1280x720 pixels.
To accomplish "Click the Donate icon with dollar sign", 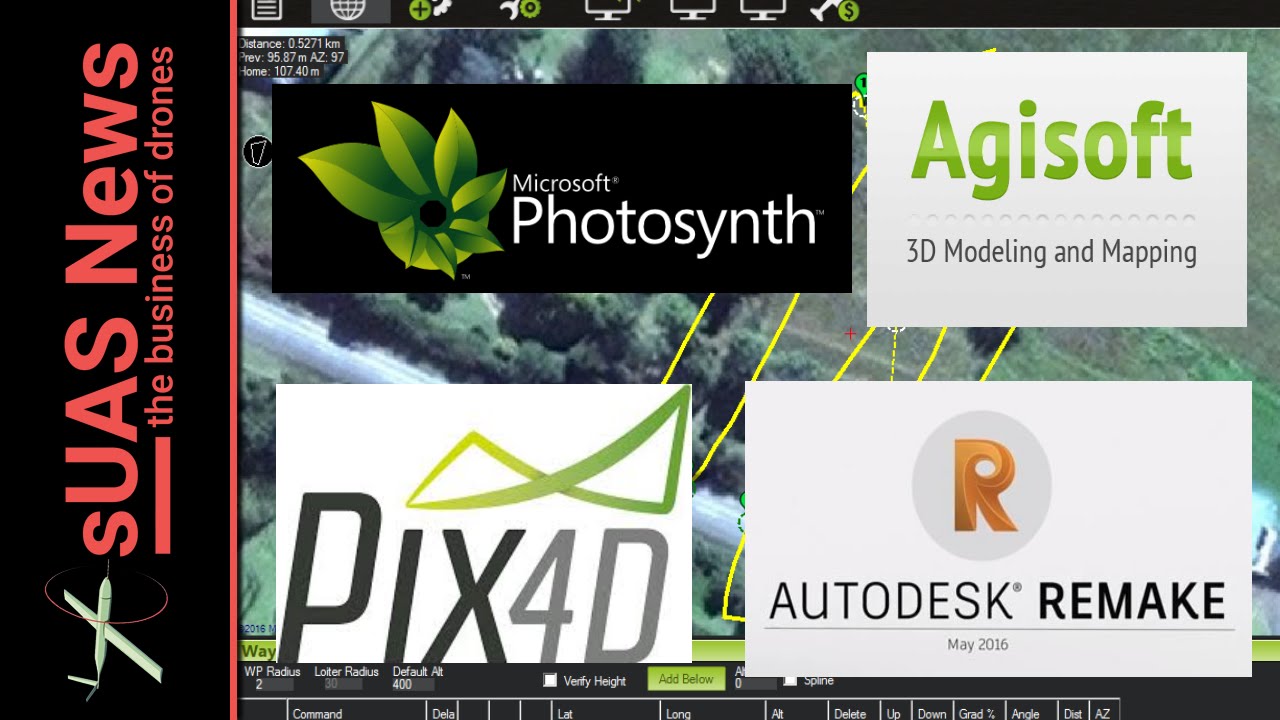I will pyautogui.click(x=835, y=10).
